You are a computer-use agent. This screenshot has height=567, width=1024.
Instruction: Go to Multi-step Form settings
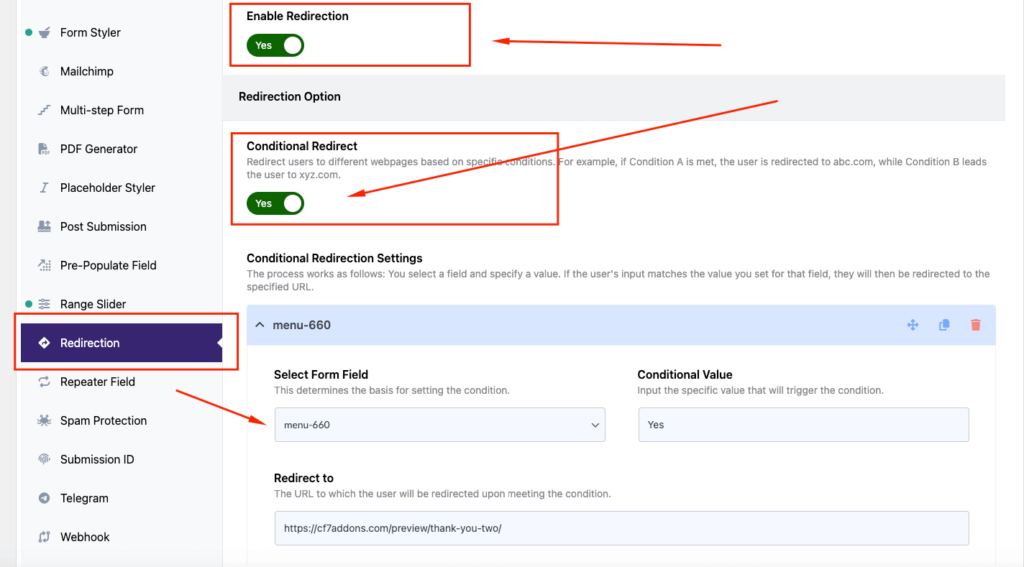coord(101,110)
